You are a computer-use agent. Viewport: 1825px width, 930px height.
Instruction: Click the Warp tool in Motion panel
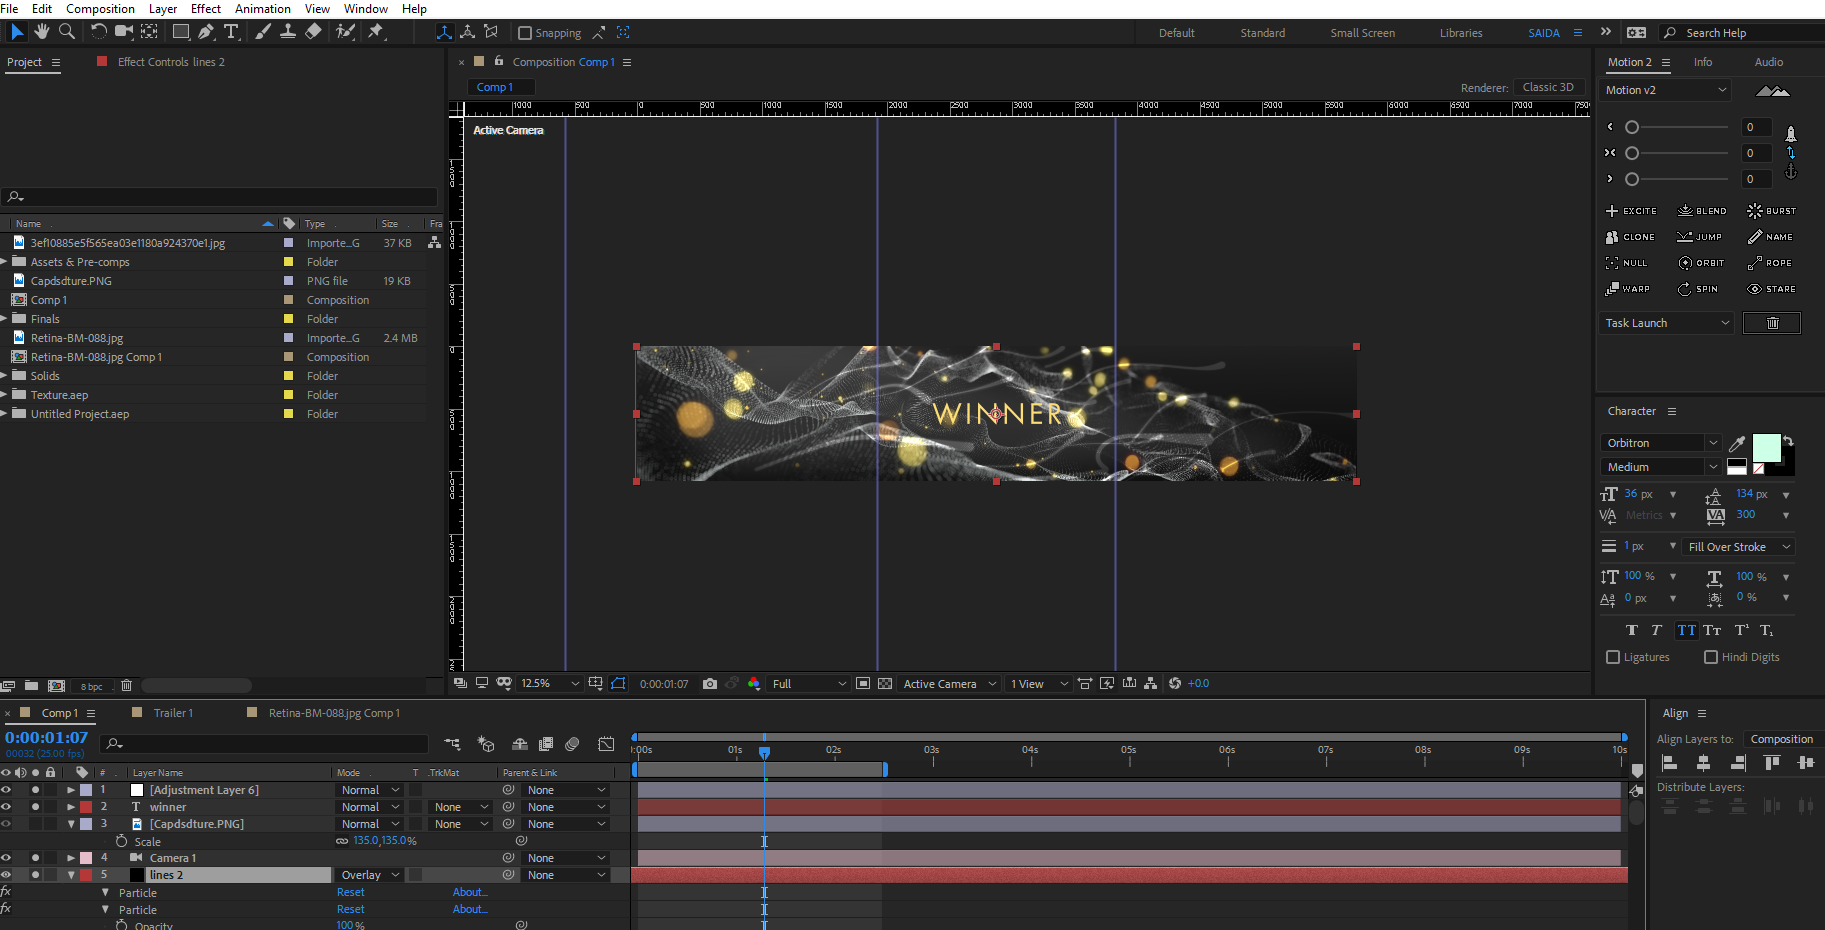1628,289
